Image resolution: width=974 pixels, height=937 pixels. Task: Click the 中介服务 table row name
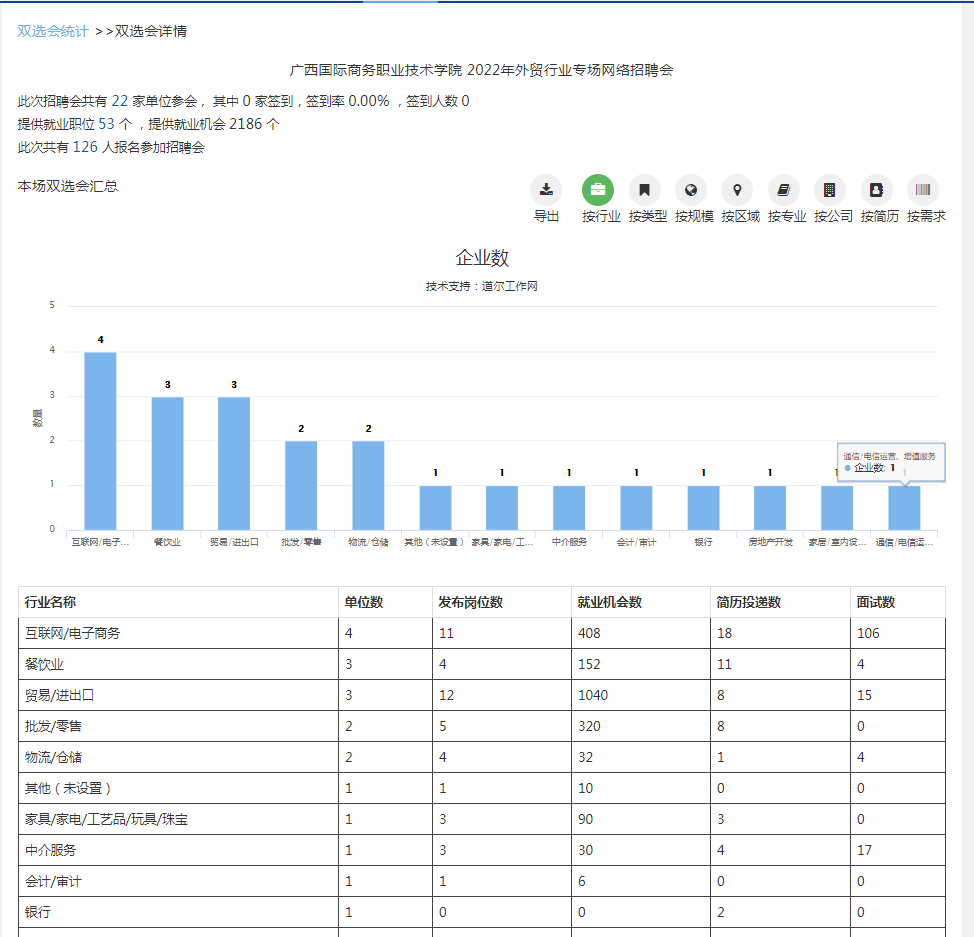(x=51, y=850)
